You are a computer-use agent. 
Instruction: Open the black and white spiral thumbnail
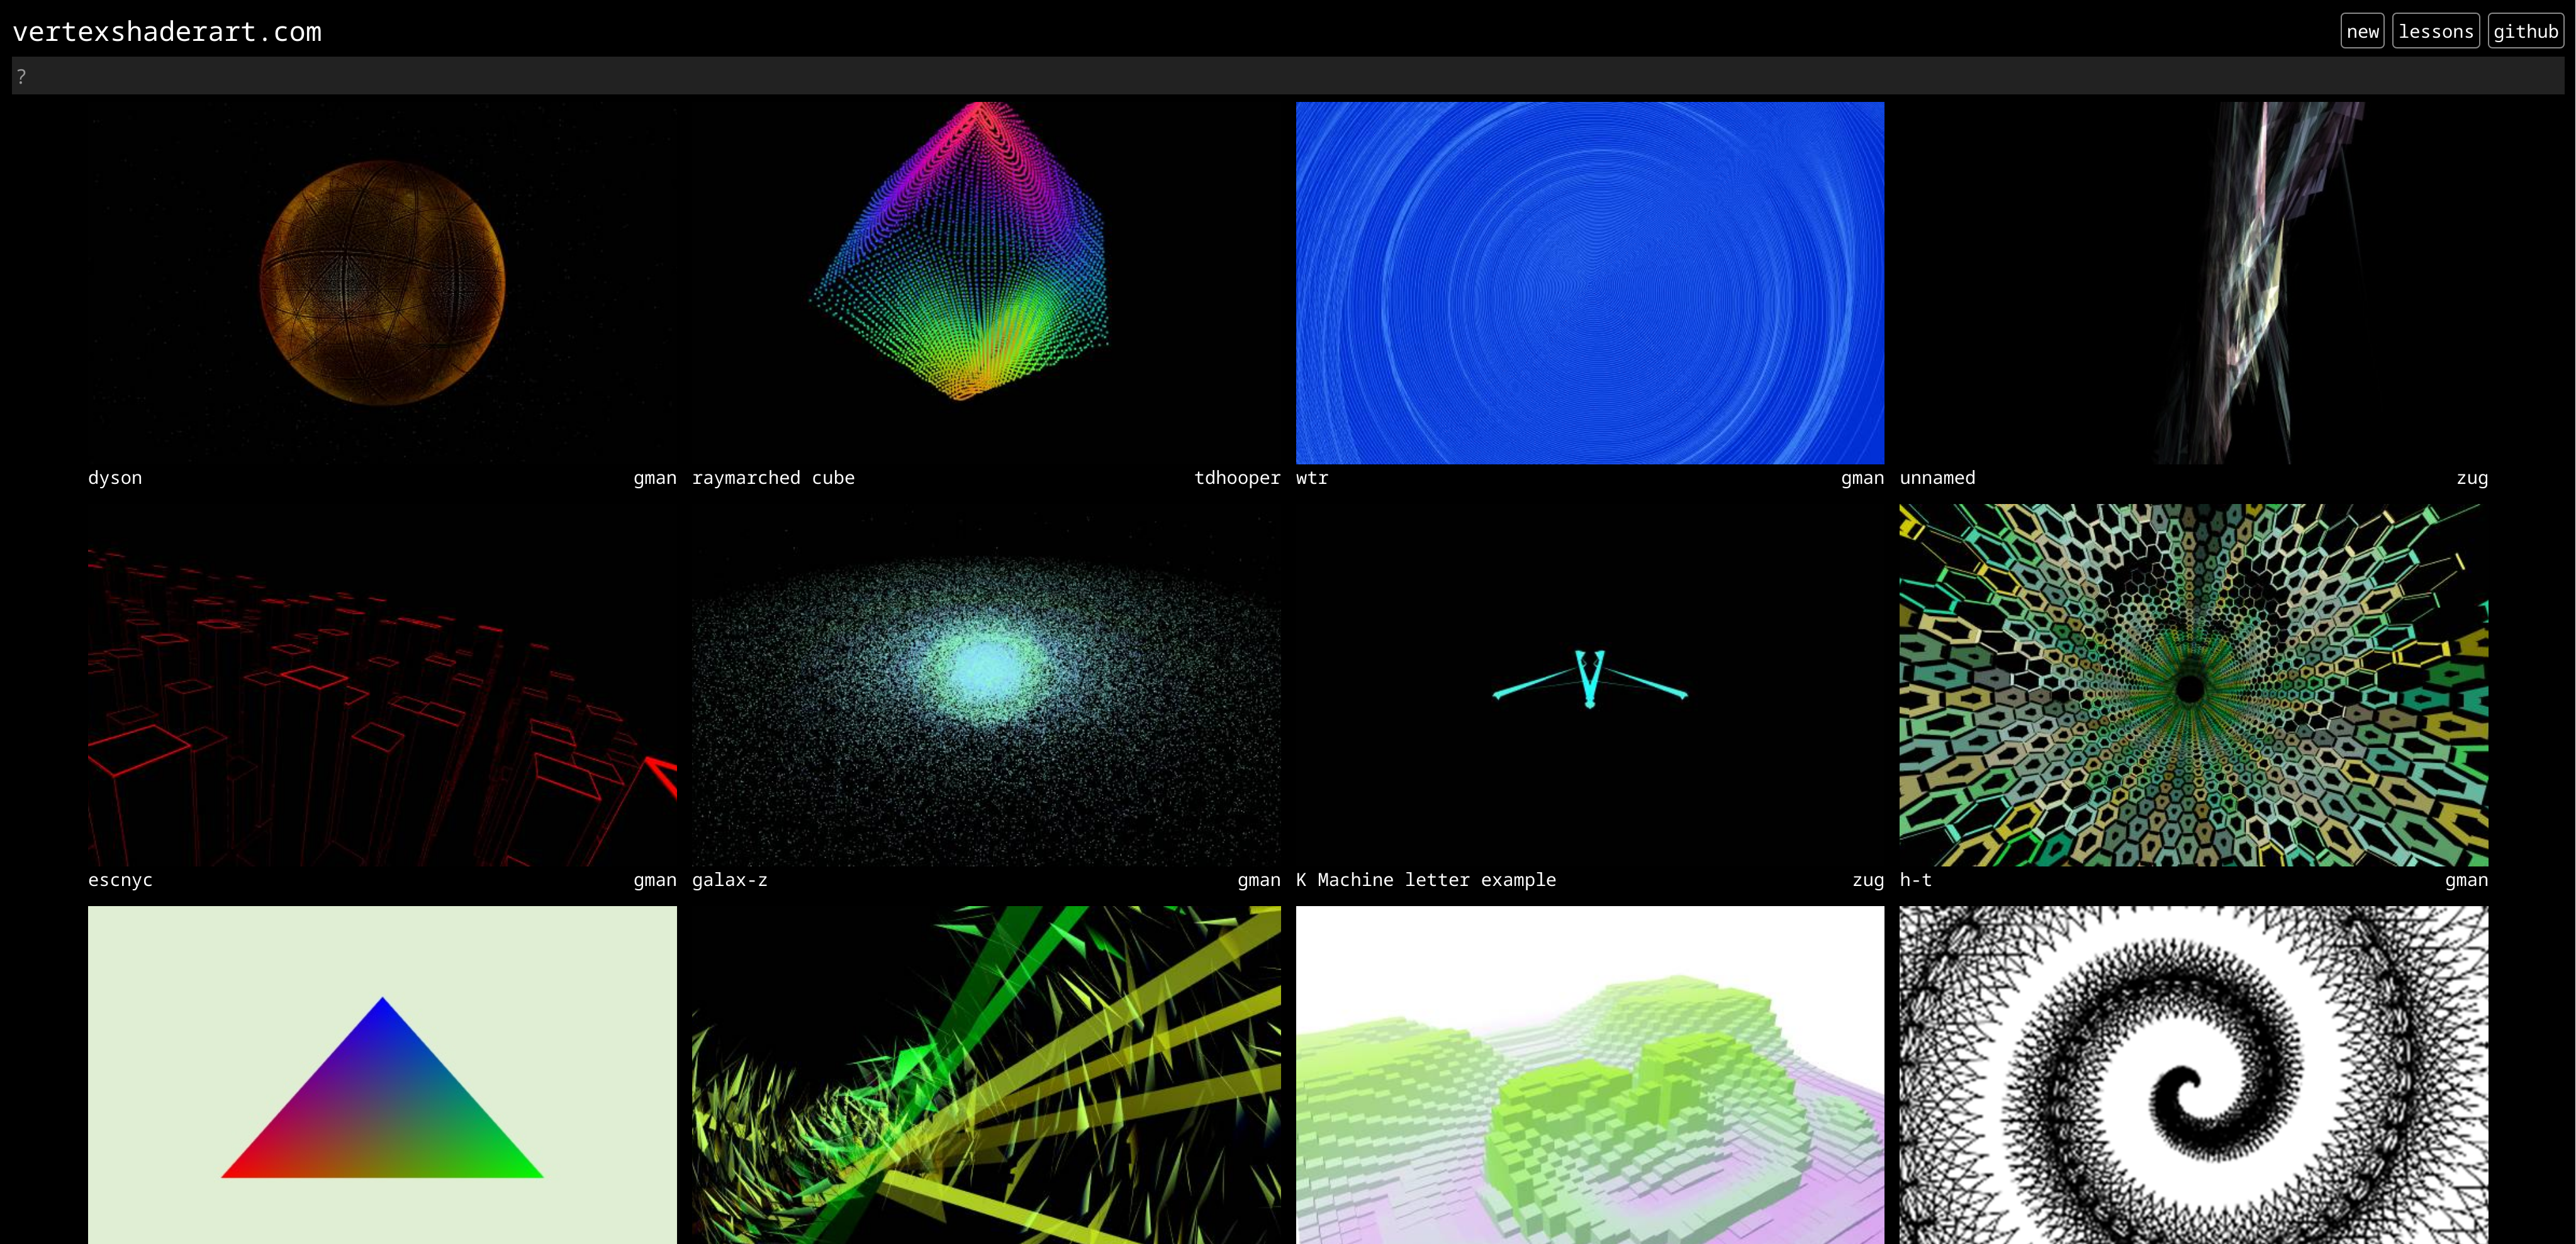(2193, 1075)
